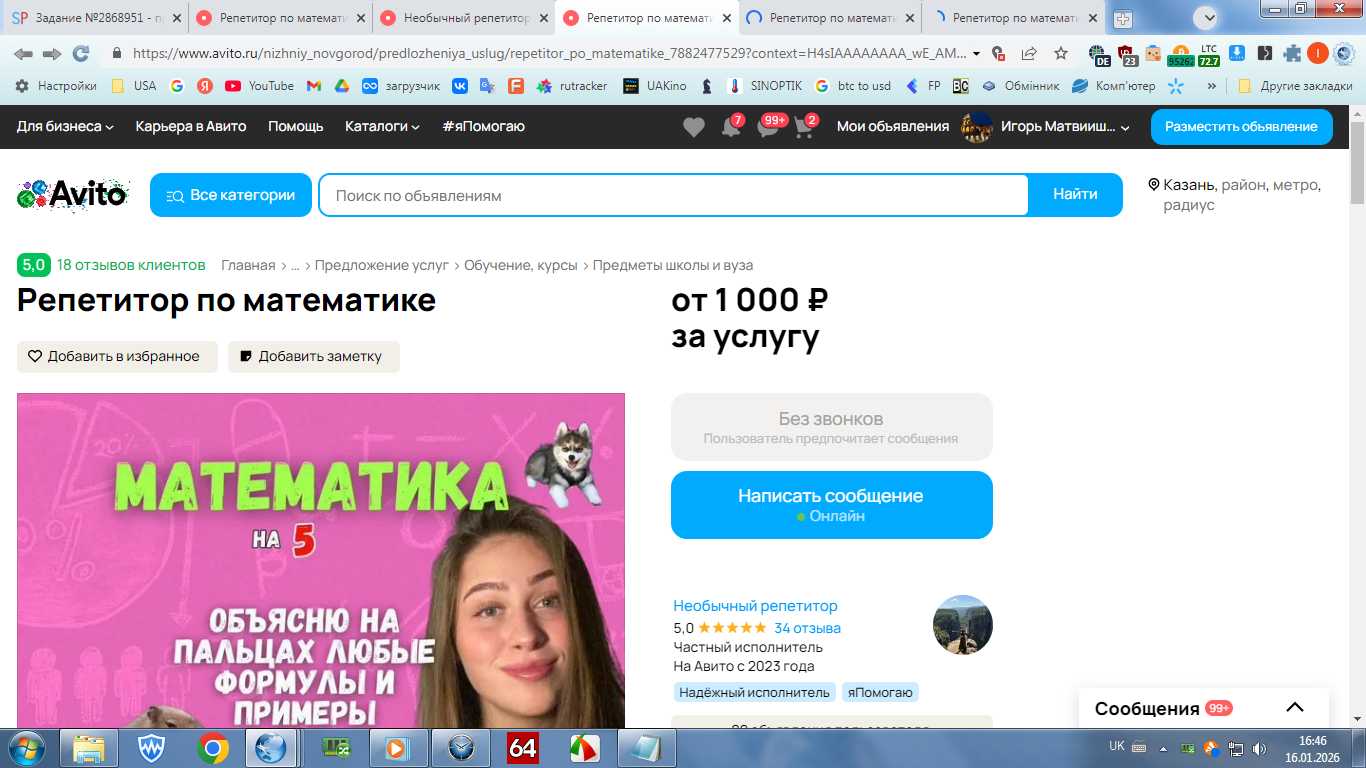Open the VK bookmark icon
1366x768 pixels.
(x=460, y=86)
